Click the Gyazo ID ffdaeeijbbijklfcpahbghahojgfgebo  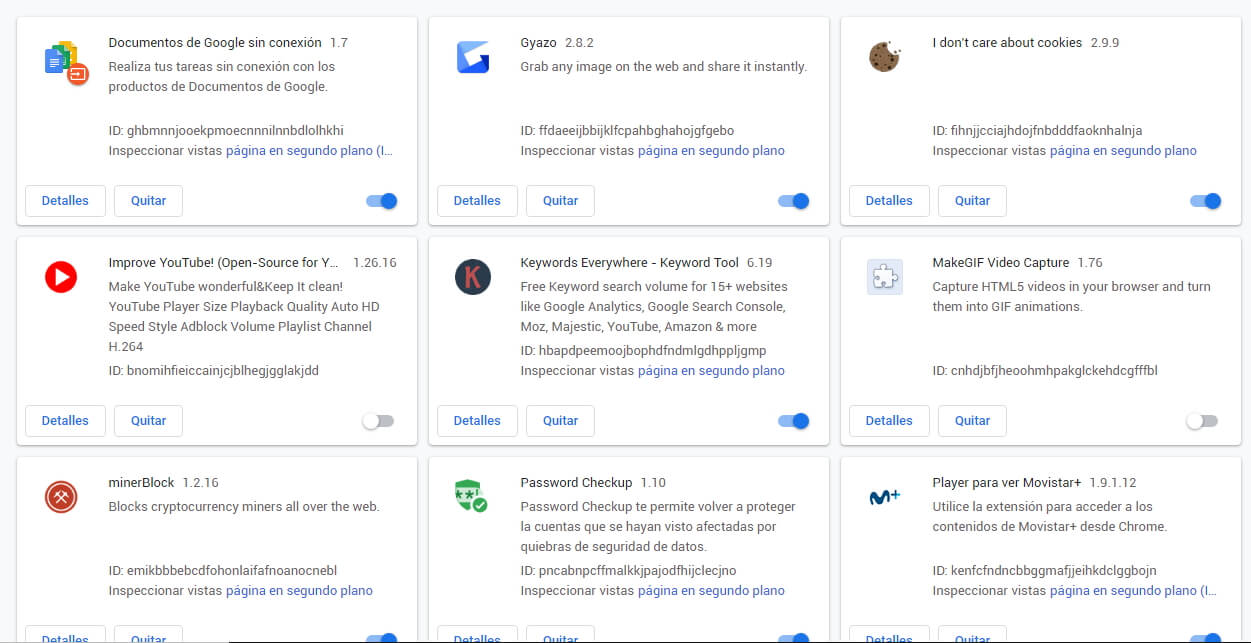[627, 131]
